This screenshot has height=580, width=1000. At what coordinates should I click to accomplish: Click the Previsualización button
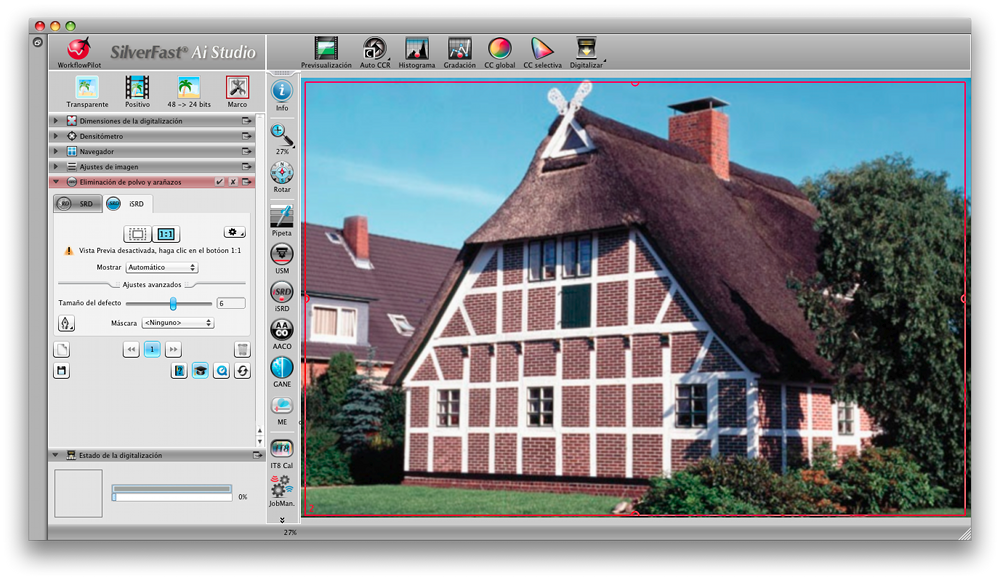(326, 48)
